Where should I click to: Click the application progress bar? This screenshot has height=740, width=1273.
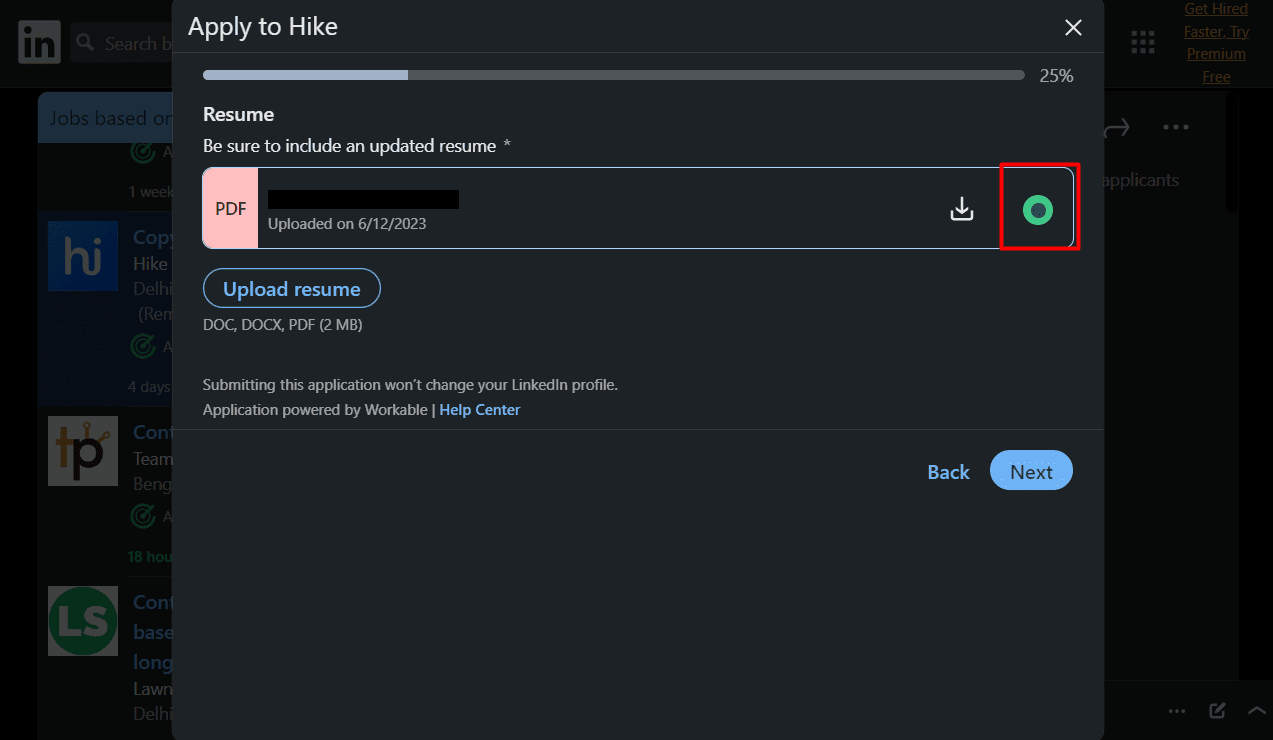pyautogui.click(x=613, y=75)
